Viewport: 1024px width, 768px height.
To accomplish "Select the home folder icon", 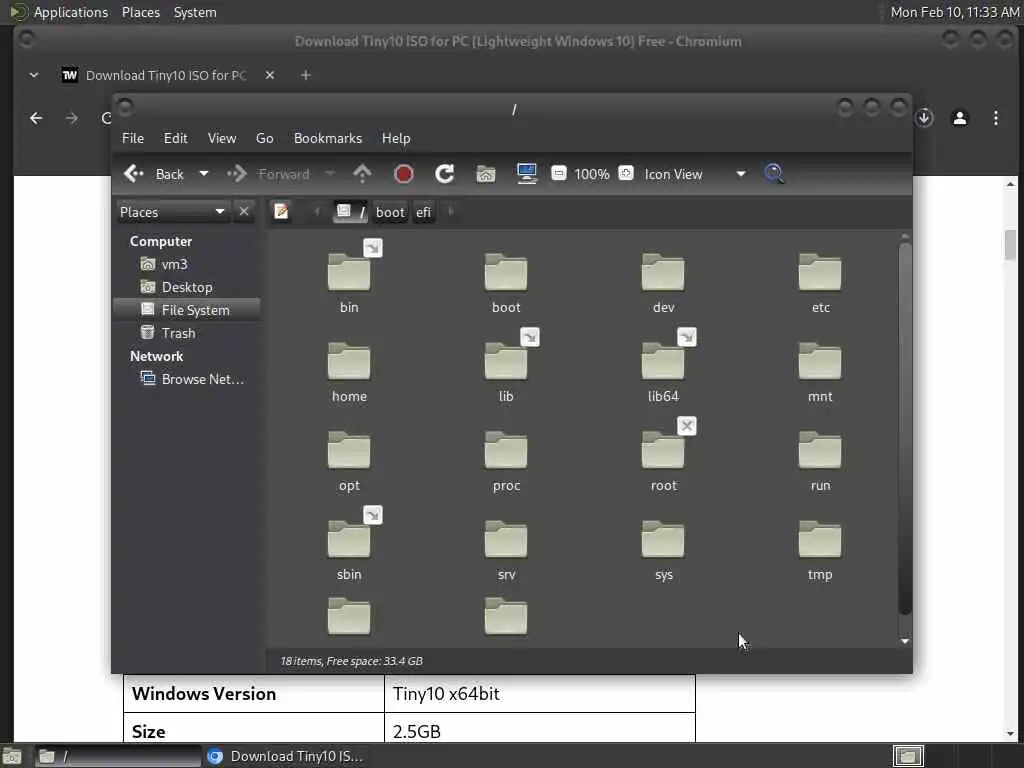I will pos(349,362).
